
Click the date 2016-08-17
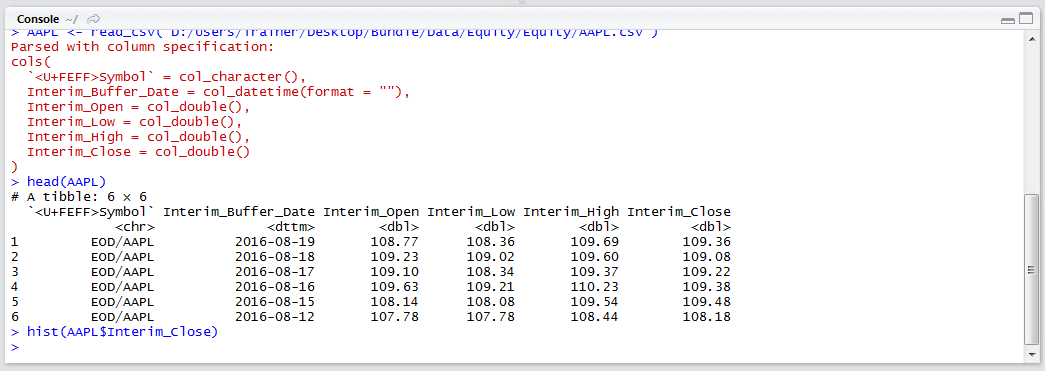click(275, 271)
